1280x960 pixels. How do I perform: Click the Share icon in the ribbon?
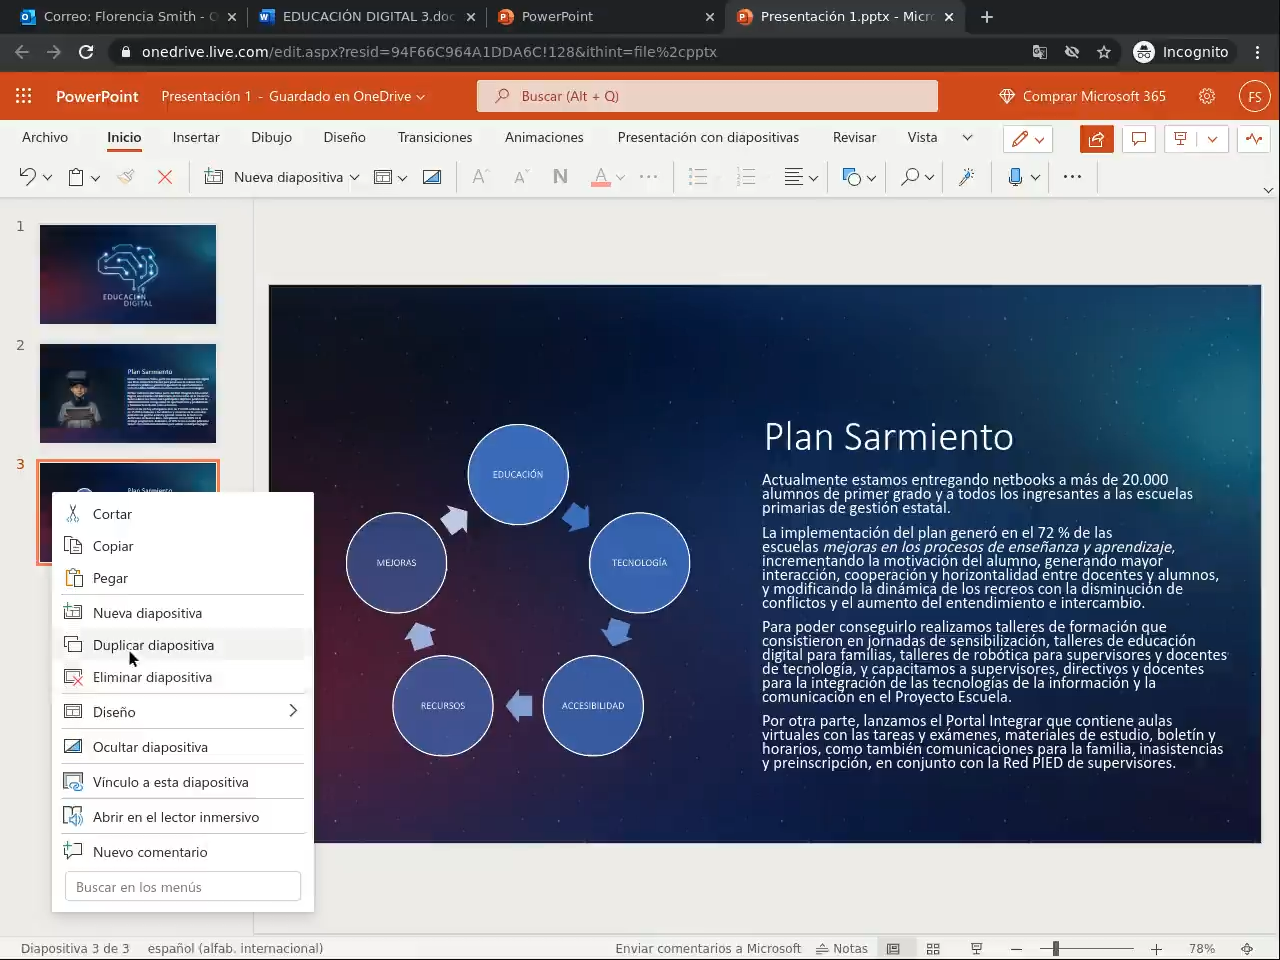tap(1096, 139)
